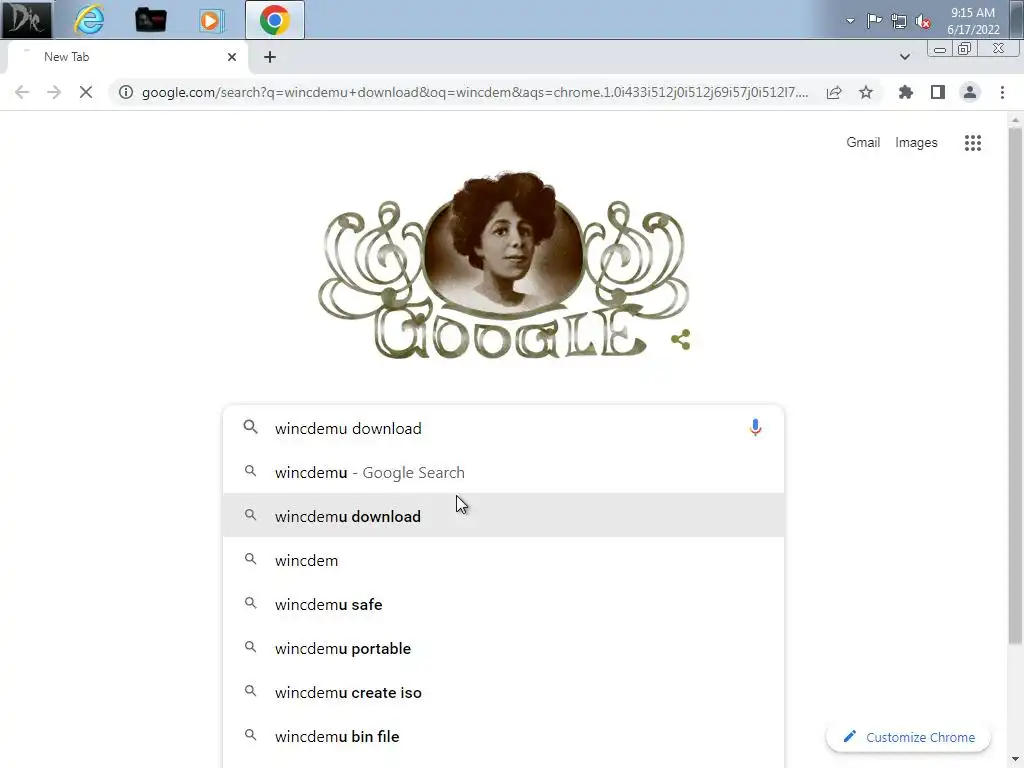The image size is (1024, 768).
Task: Choose 'wincdemu safe' suggestion
Action: click(503, 604)
